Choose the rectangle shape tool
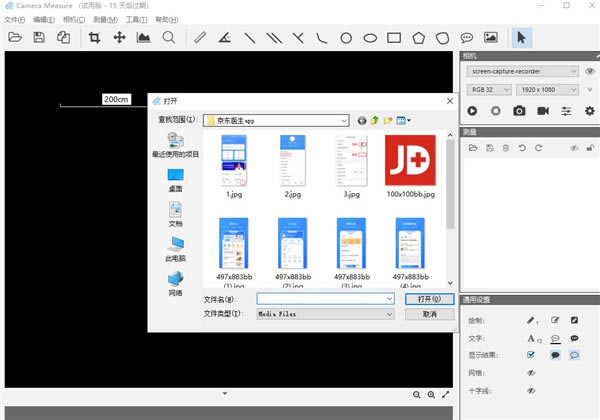Screen dimensions: 600x420 (394, 38)
